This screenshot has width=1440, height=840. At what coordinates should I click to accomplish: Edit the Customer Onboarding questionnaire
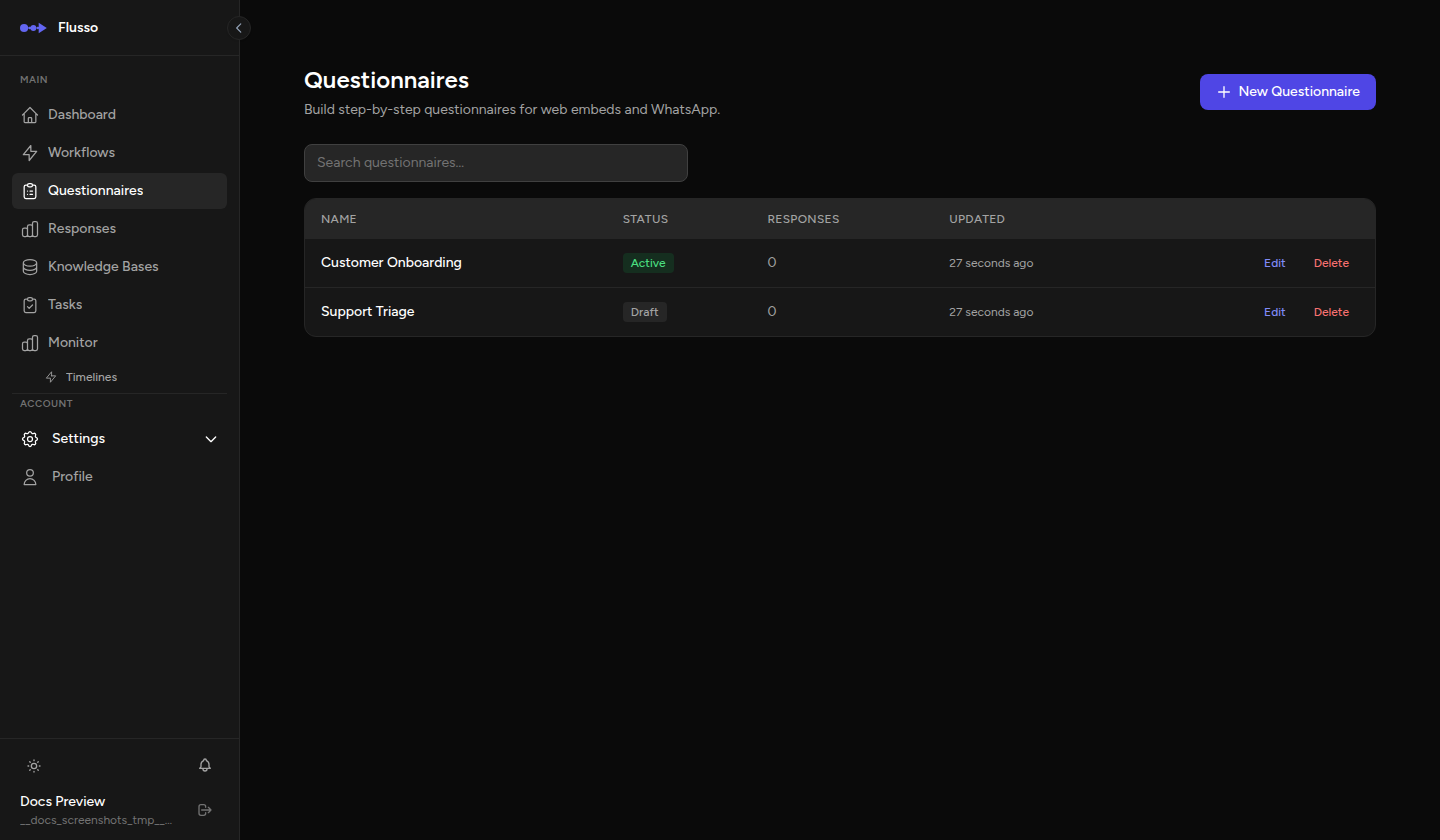[x=1274, y=264]
